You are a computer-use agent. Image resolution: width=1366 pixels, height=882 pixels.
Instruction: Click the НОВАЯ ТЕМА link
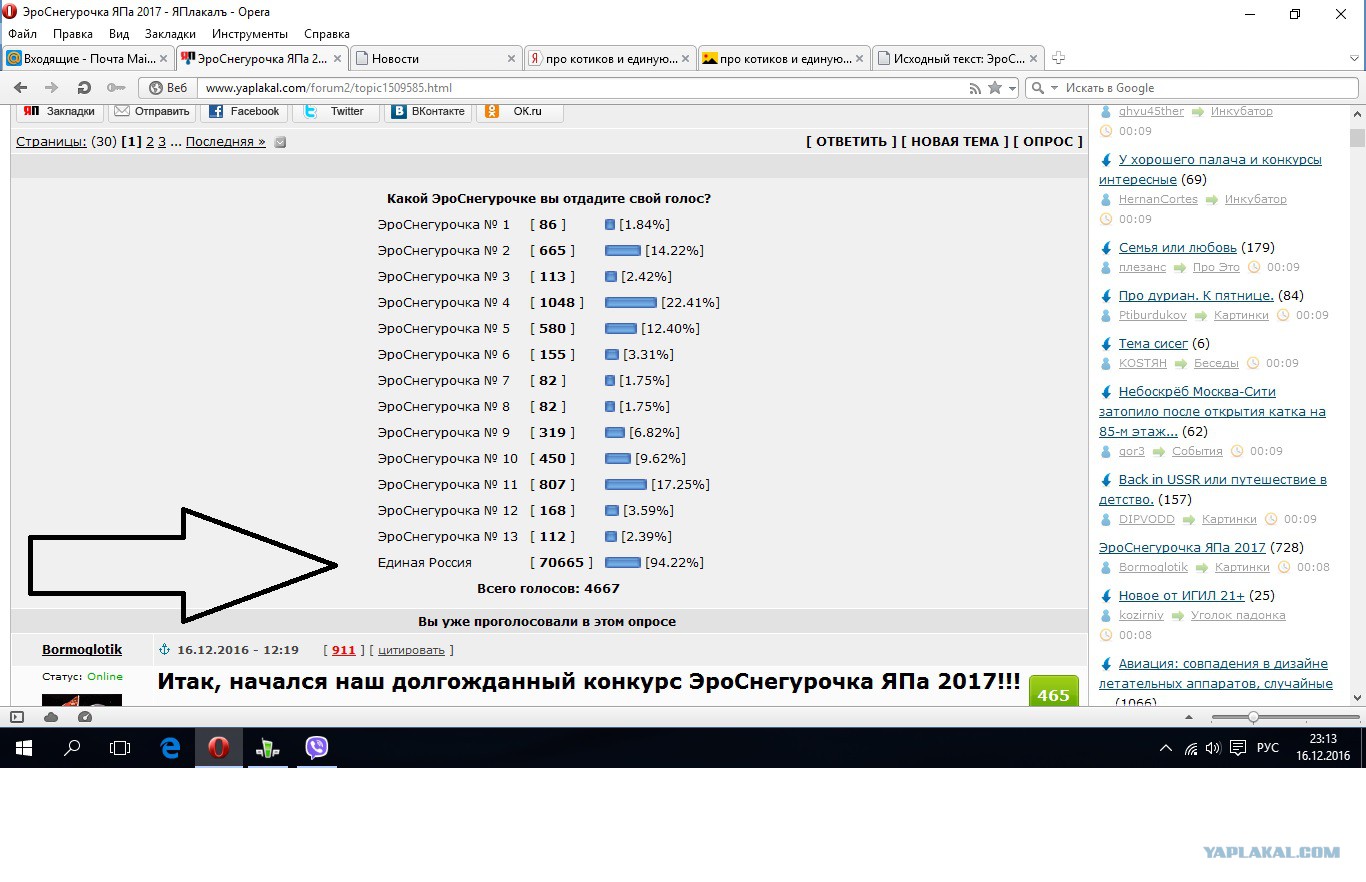tap(955, 142)
